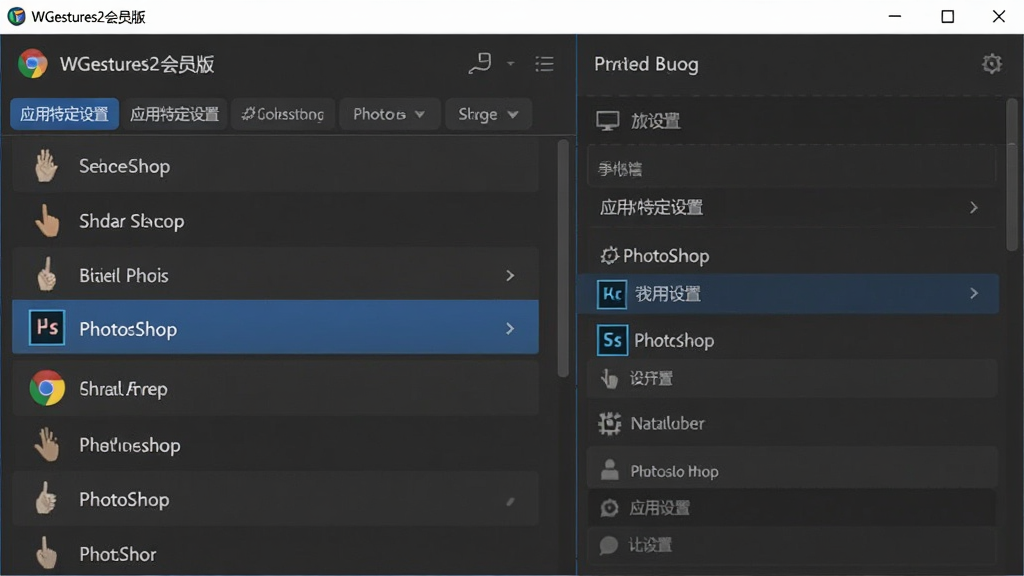Click the cog icon beside Natailuber
Viewport: 1024px width, 576px height.
609,423
